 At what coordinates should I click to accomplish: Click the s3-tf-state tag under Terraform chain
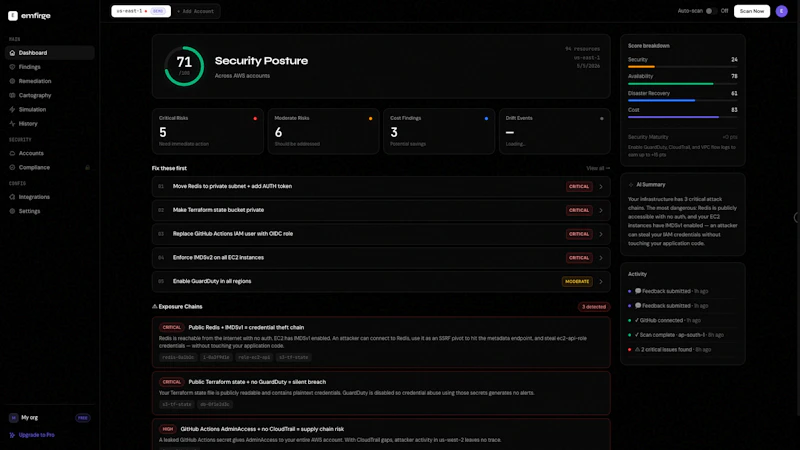[177, 404]
